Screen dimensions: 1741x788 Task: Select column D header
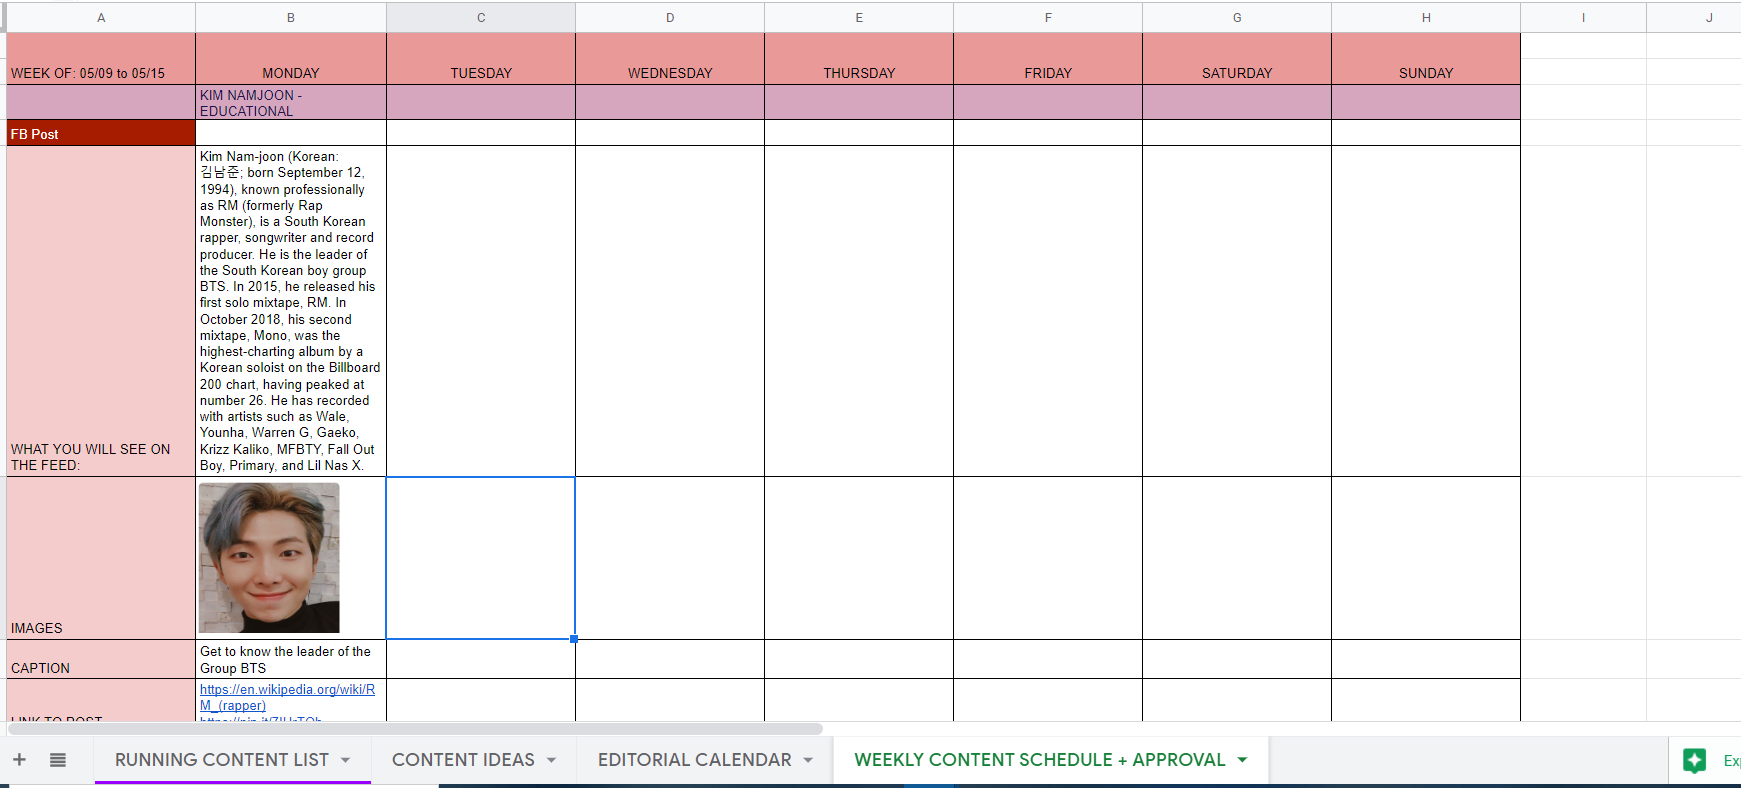pos(670,18)
